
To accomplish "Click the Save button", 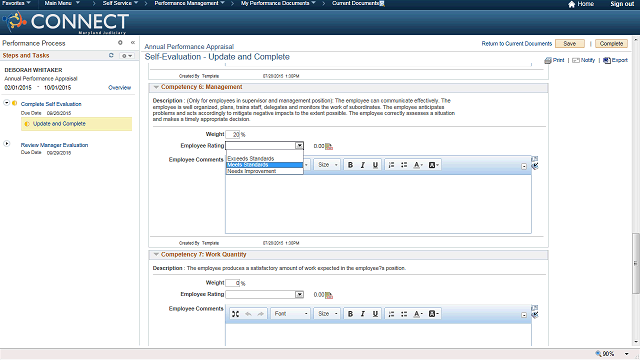I will point(570,44).
